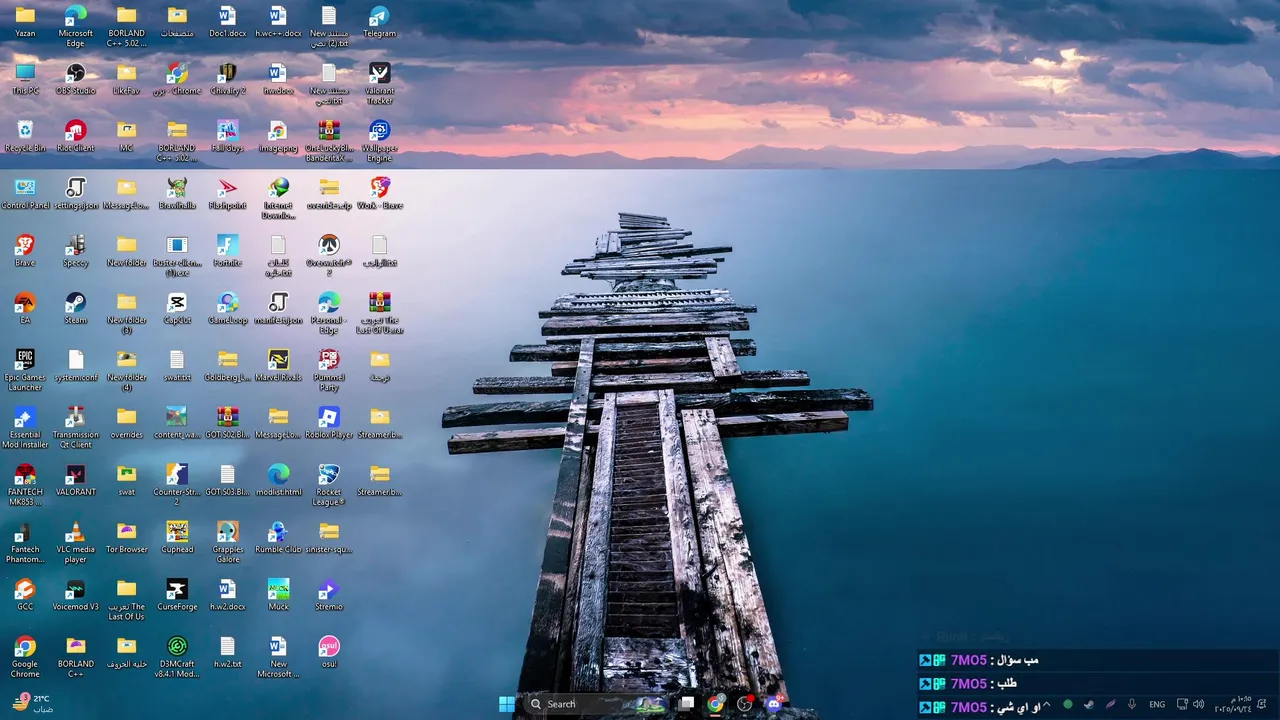Open the Google Chrome desktop shortcut
1280x720 pixels.
[25, 656]
